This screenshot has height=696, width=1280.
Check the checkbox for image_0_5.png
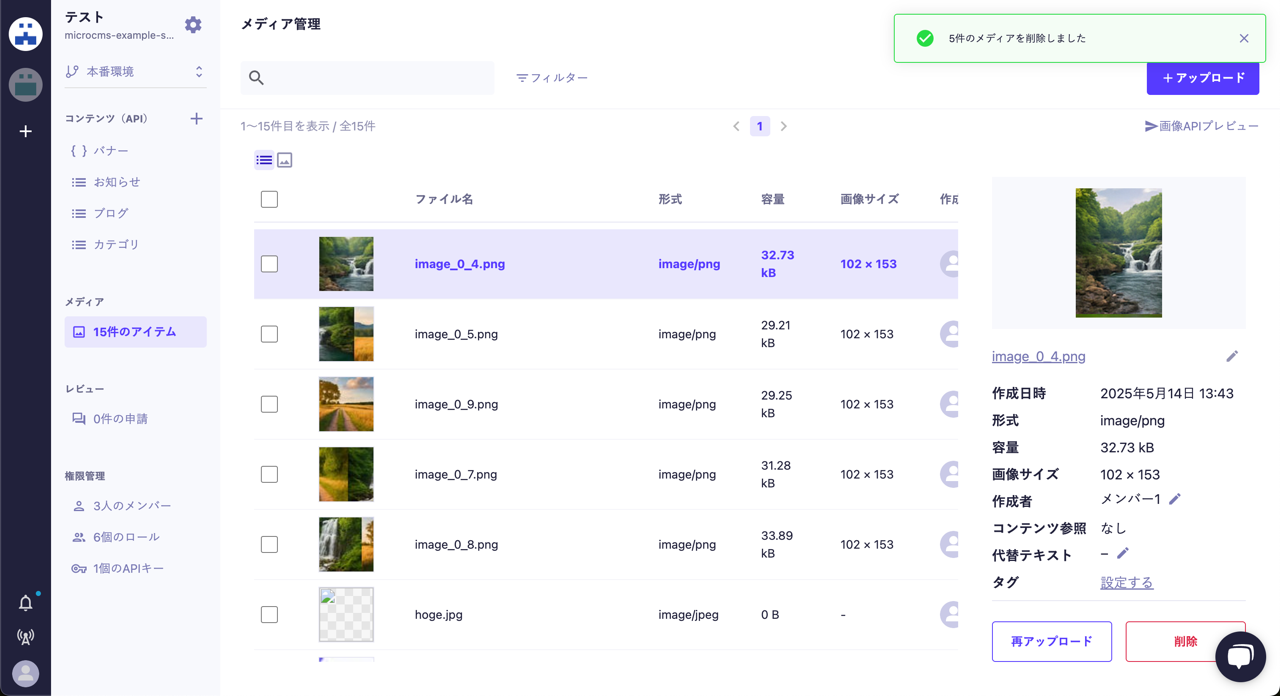pyautogui.click(x=269, y=334)
